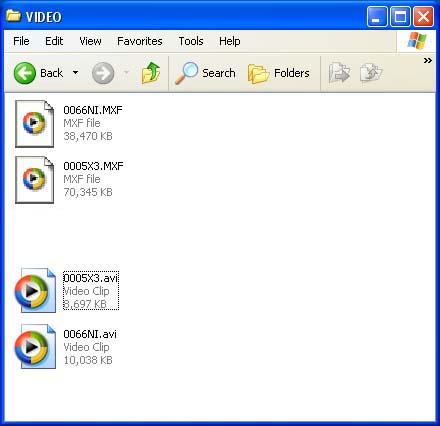This screenshot has height=426, width=440.
Task: Select the 0005X3.avi video clip
Action: (91, 291)
